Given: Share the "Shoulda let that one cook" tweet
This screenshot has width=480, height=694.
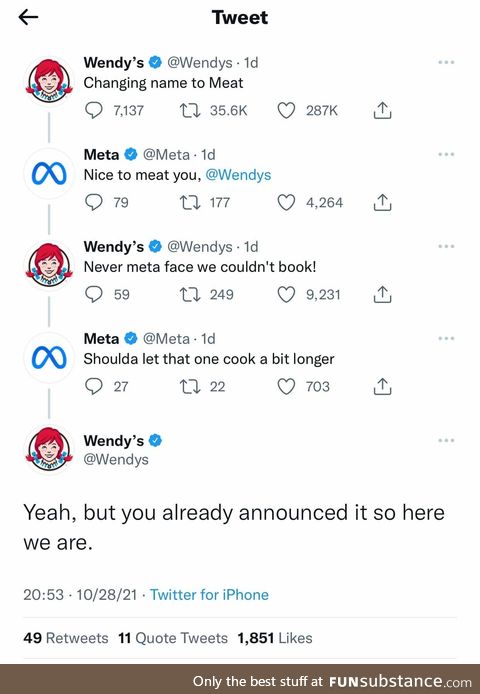Looking at the screenshot, I should [x=382, y=386].
